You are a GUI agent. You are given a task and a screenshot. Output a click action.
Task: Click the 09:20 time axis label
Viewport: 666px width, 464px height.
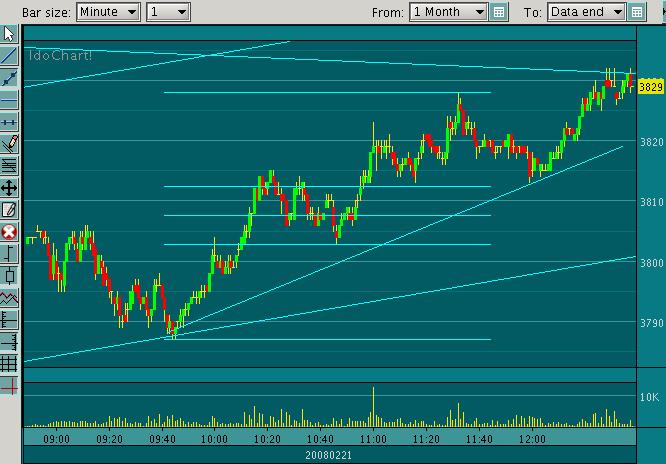click(110, 439)
